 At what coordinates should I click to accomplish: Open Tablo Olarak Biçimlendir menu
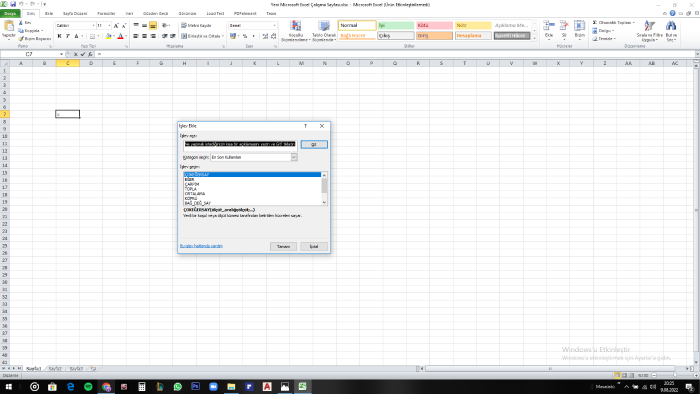(324, 31)
